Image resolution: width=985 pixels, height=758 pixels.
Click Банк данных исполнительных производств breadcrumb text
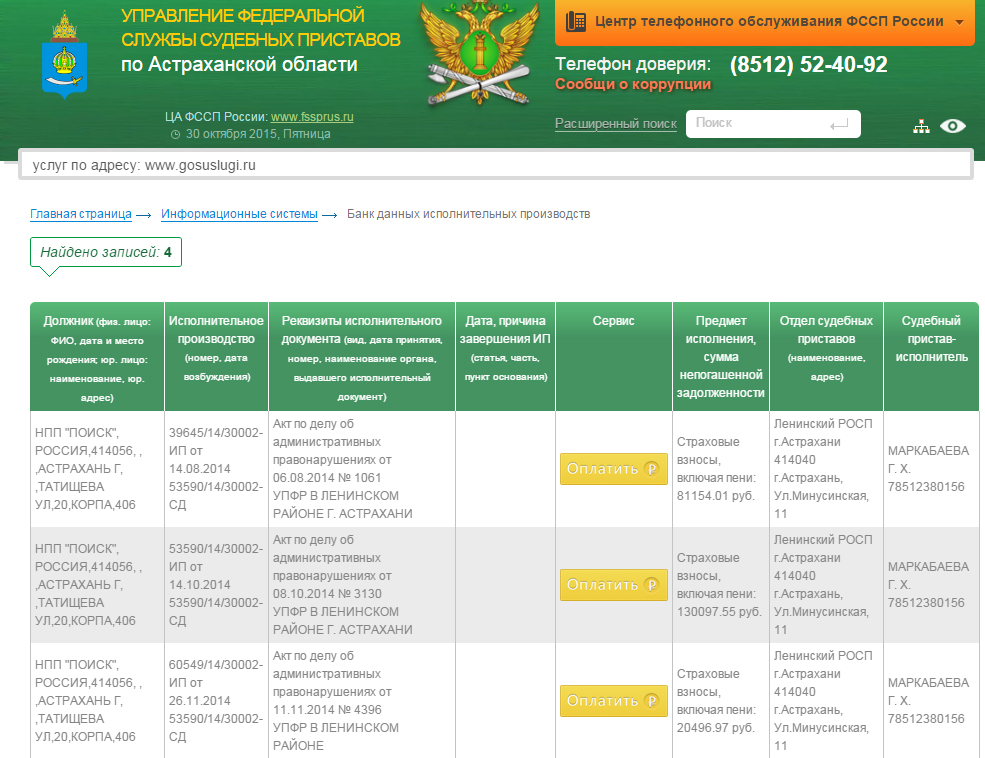469,214
